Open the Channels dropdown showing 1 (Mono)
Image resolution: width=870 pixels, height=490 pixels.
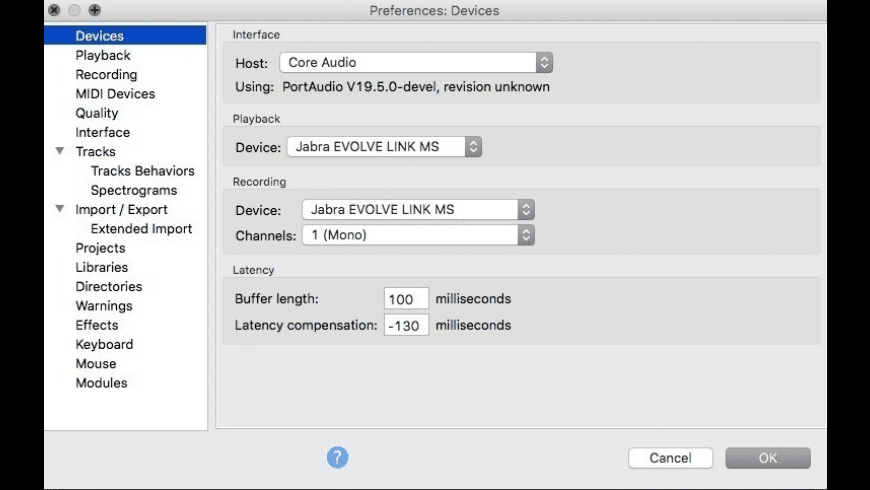[x=418, y=235]
